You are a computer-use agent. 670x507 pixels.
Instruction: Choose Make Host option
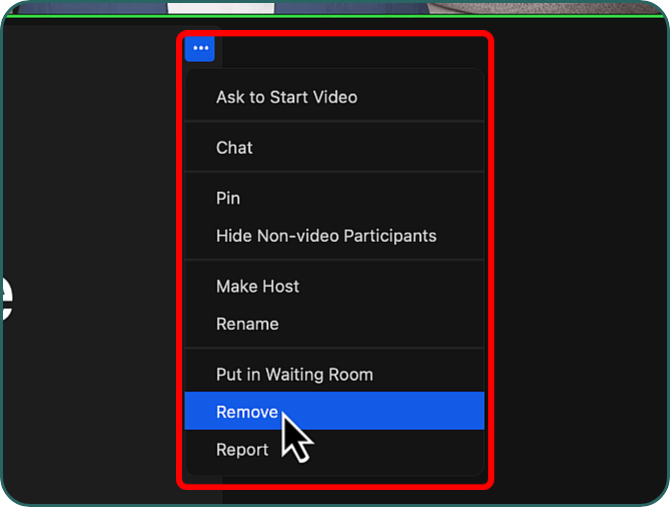tap(334, 286)
